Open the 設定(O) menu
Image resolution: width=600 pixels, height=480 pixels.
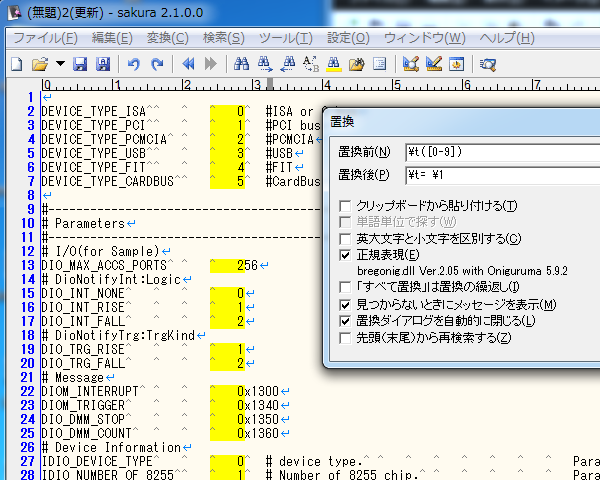(348, 38)
